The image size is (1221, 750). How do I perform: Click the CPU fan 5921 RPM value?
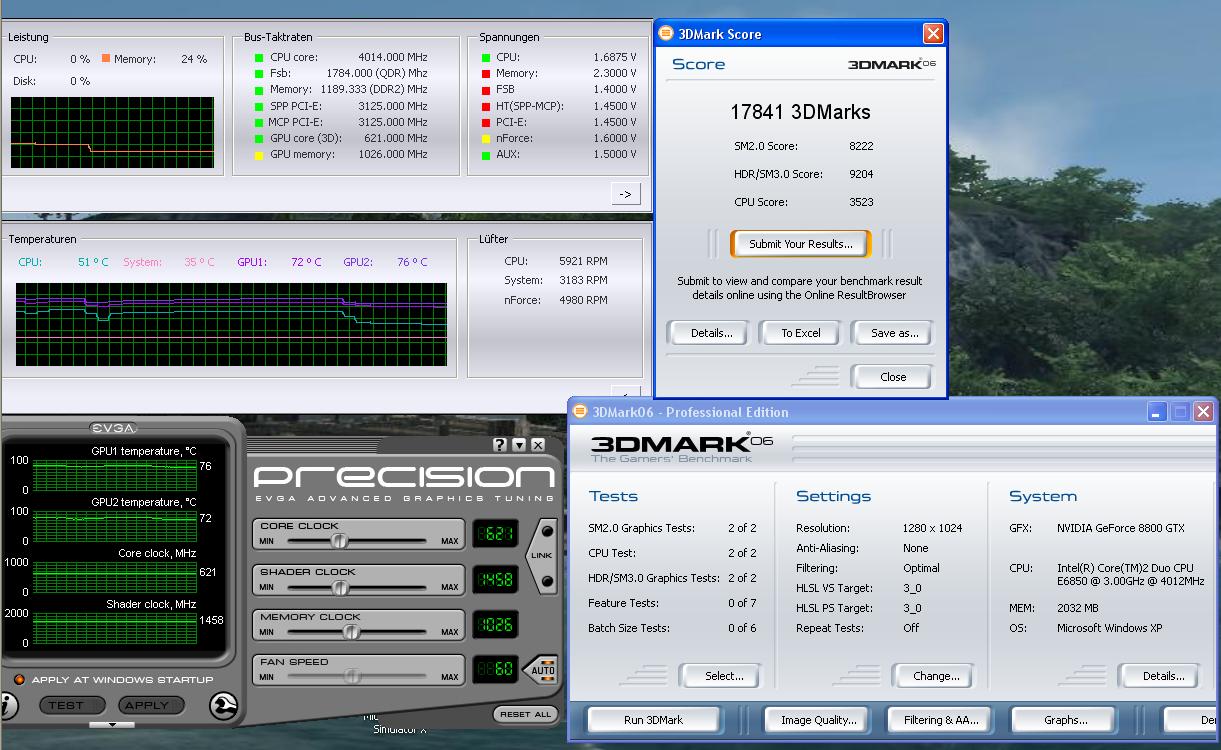click(583, 261)
